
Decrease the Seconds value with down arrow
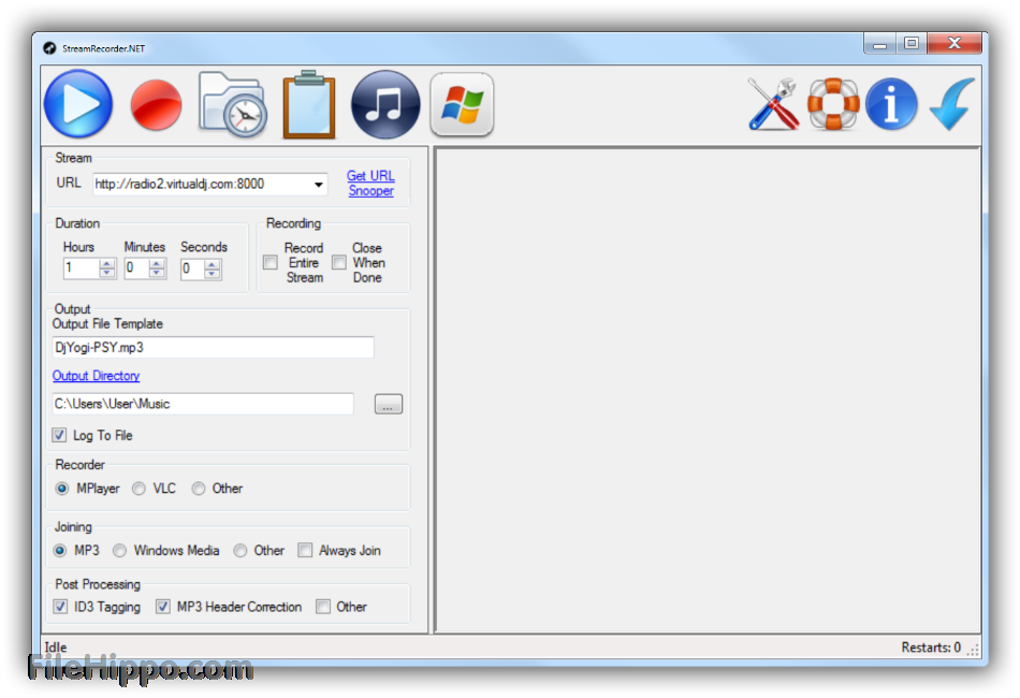(212, 273)
